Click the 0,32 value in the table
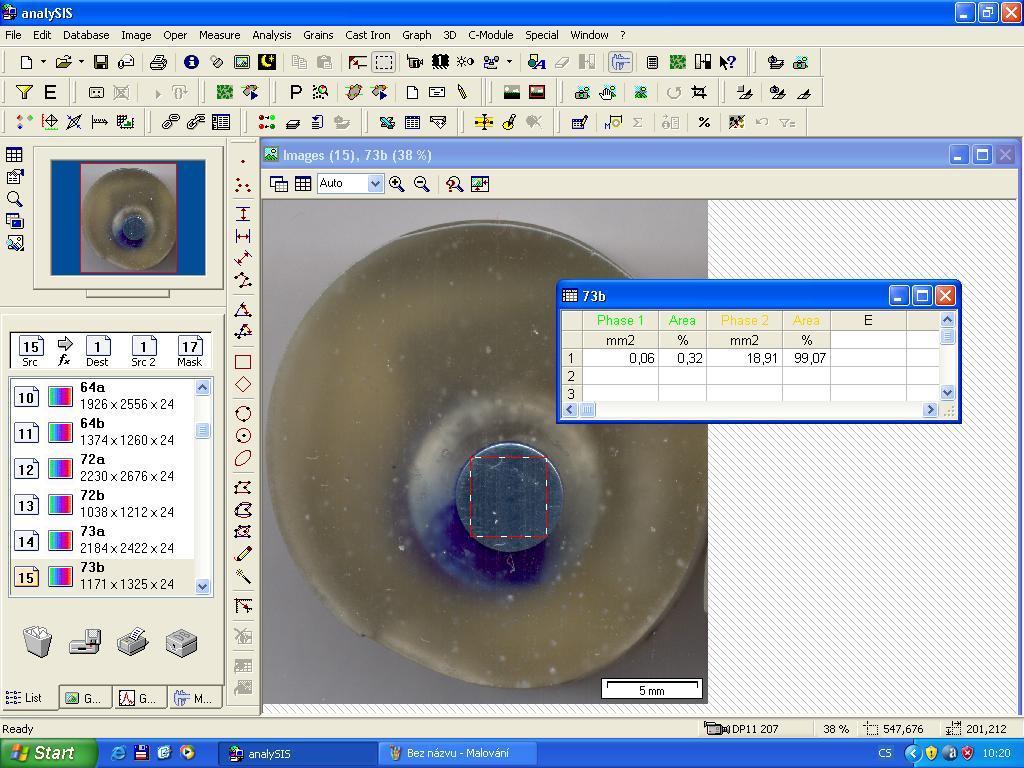 click(682, 358)
